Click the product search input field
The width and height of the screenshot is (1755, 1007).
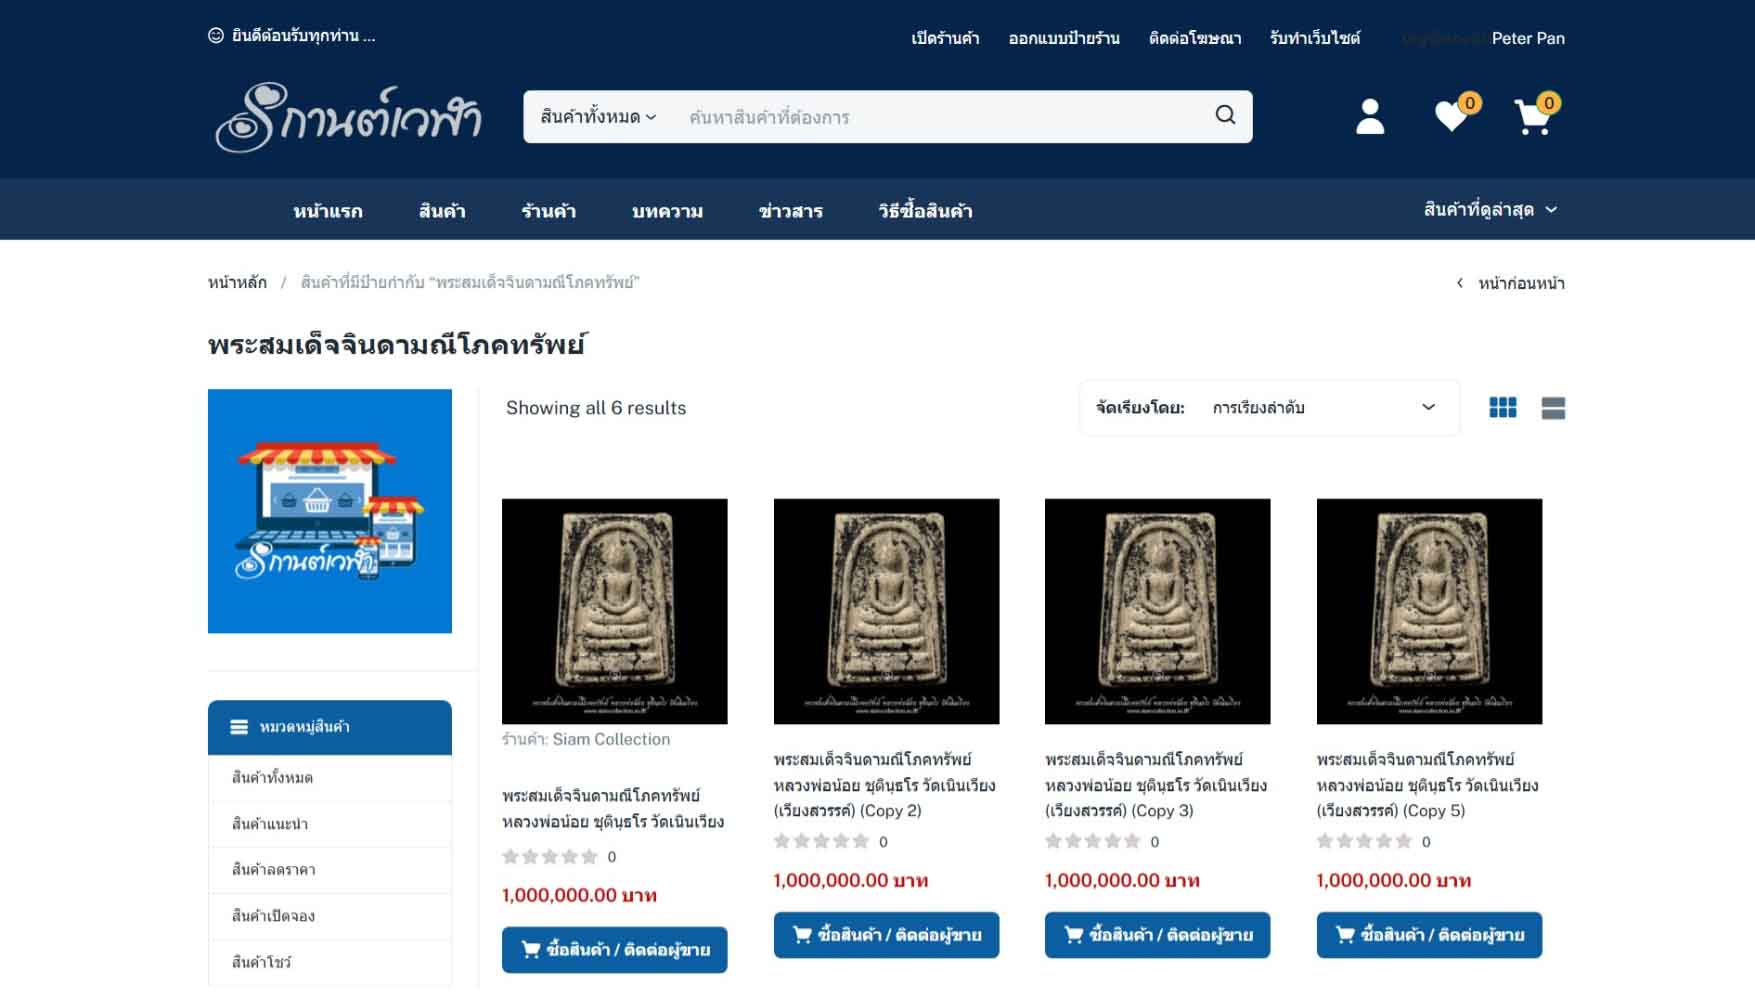click(x=940, y=117)
